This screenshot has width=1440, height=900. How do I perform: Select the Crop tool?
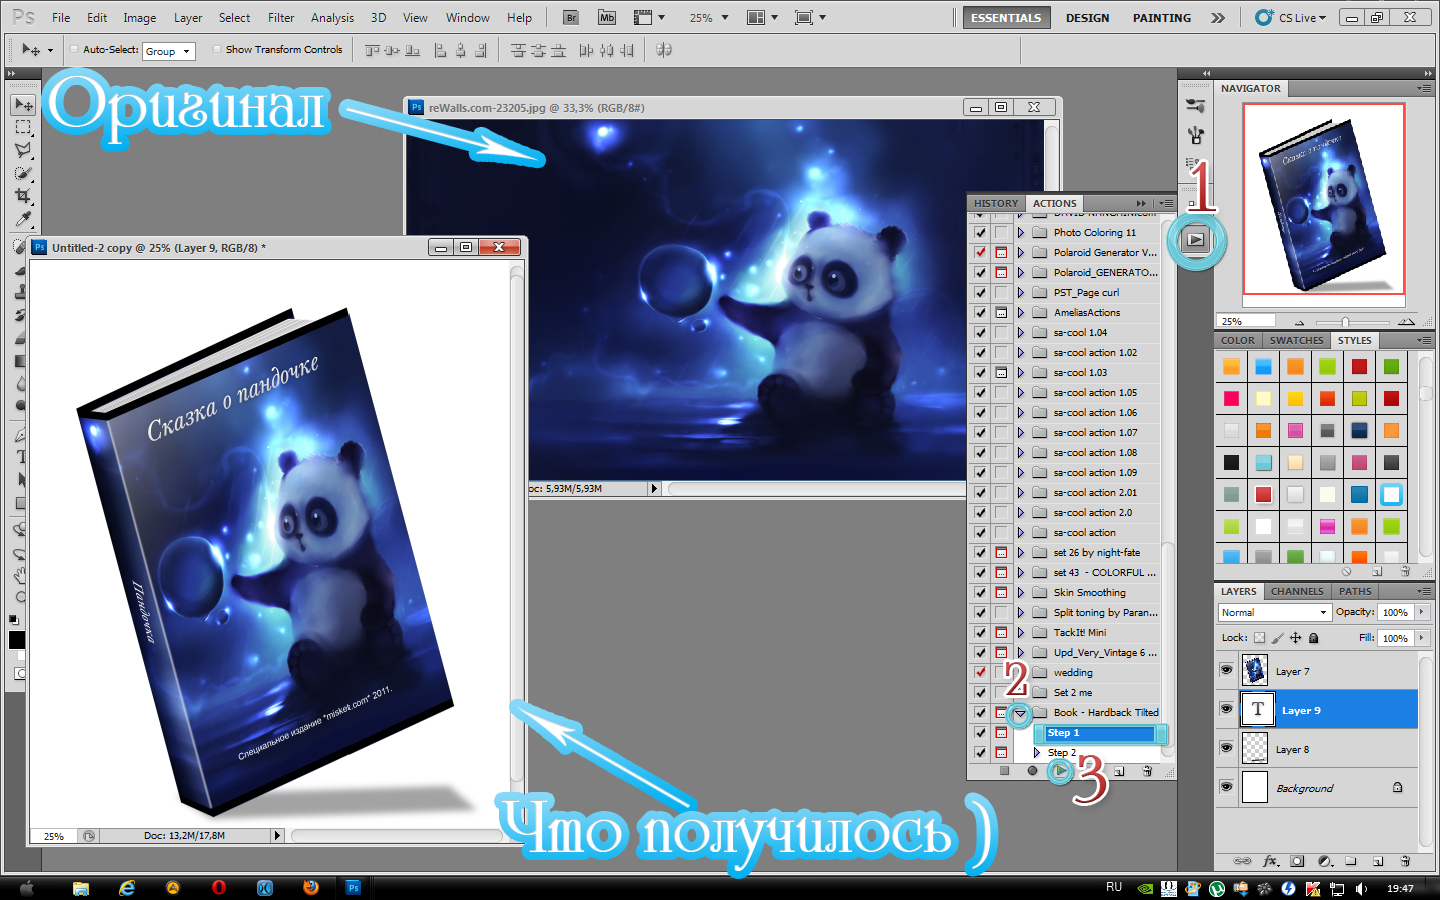(x=23, y=196)
